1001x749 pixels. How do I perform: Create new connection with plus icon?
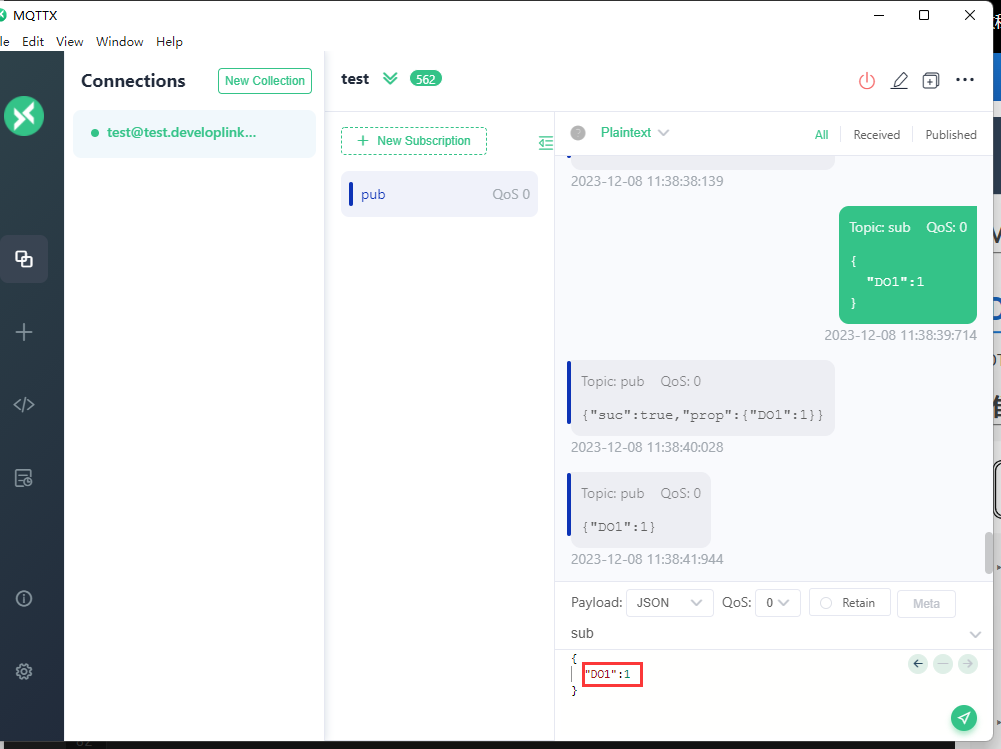[24, 332]
